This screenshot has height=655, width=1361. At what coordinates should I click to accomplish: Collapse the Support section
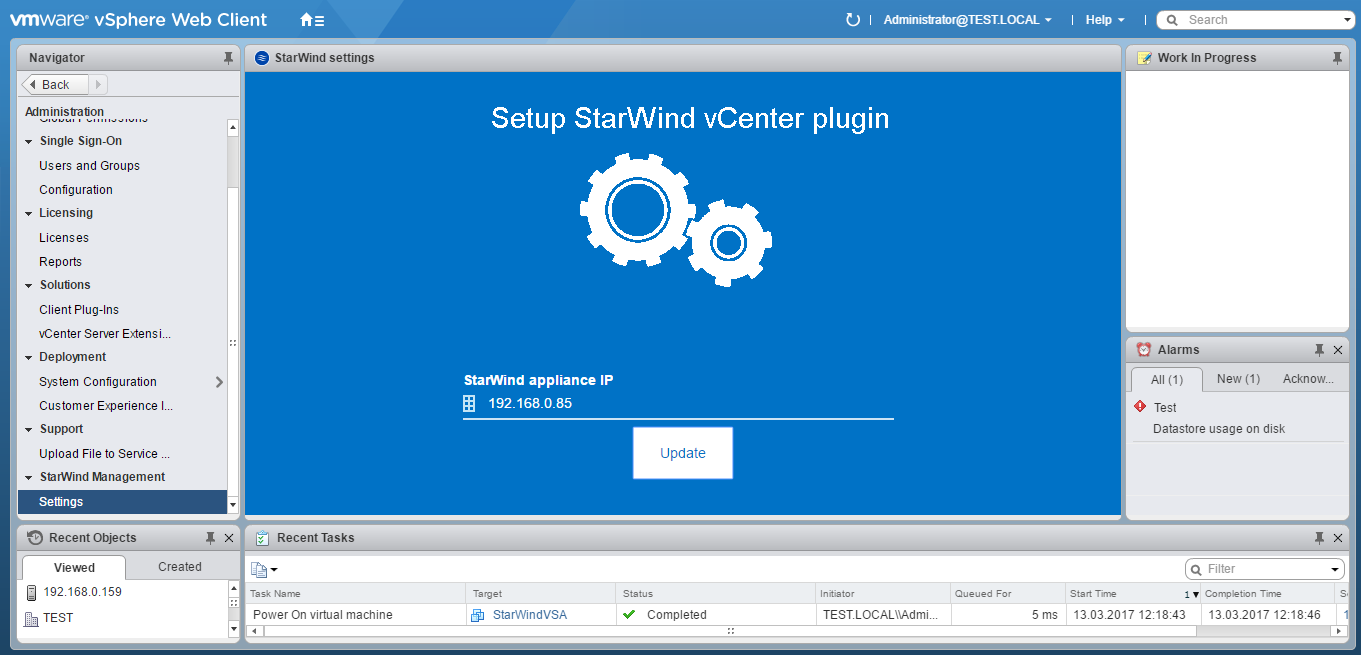pyautogui.click(x=29, y=430)
